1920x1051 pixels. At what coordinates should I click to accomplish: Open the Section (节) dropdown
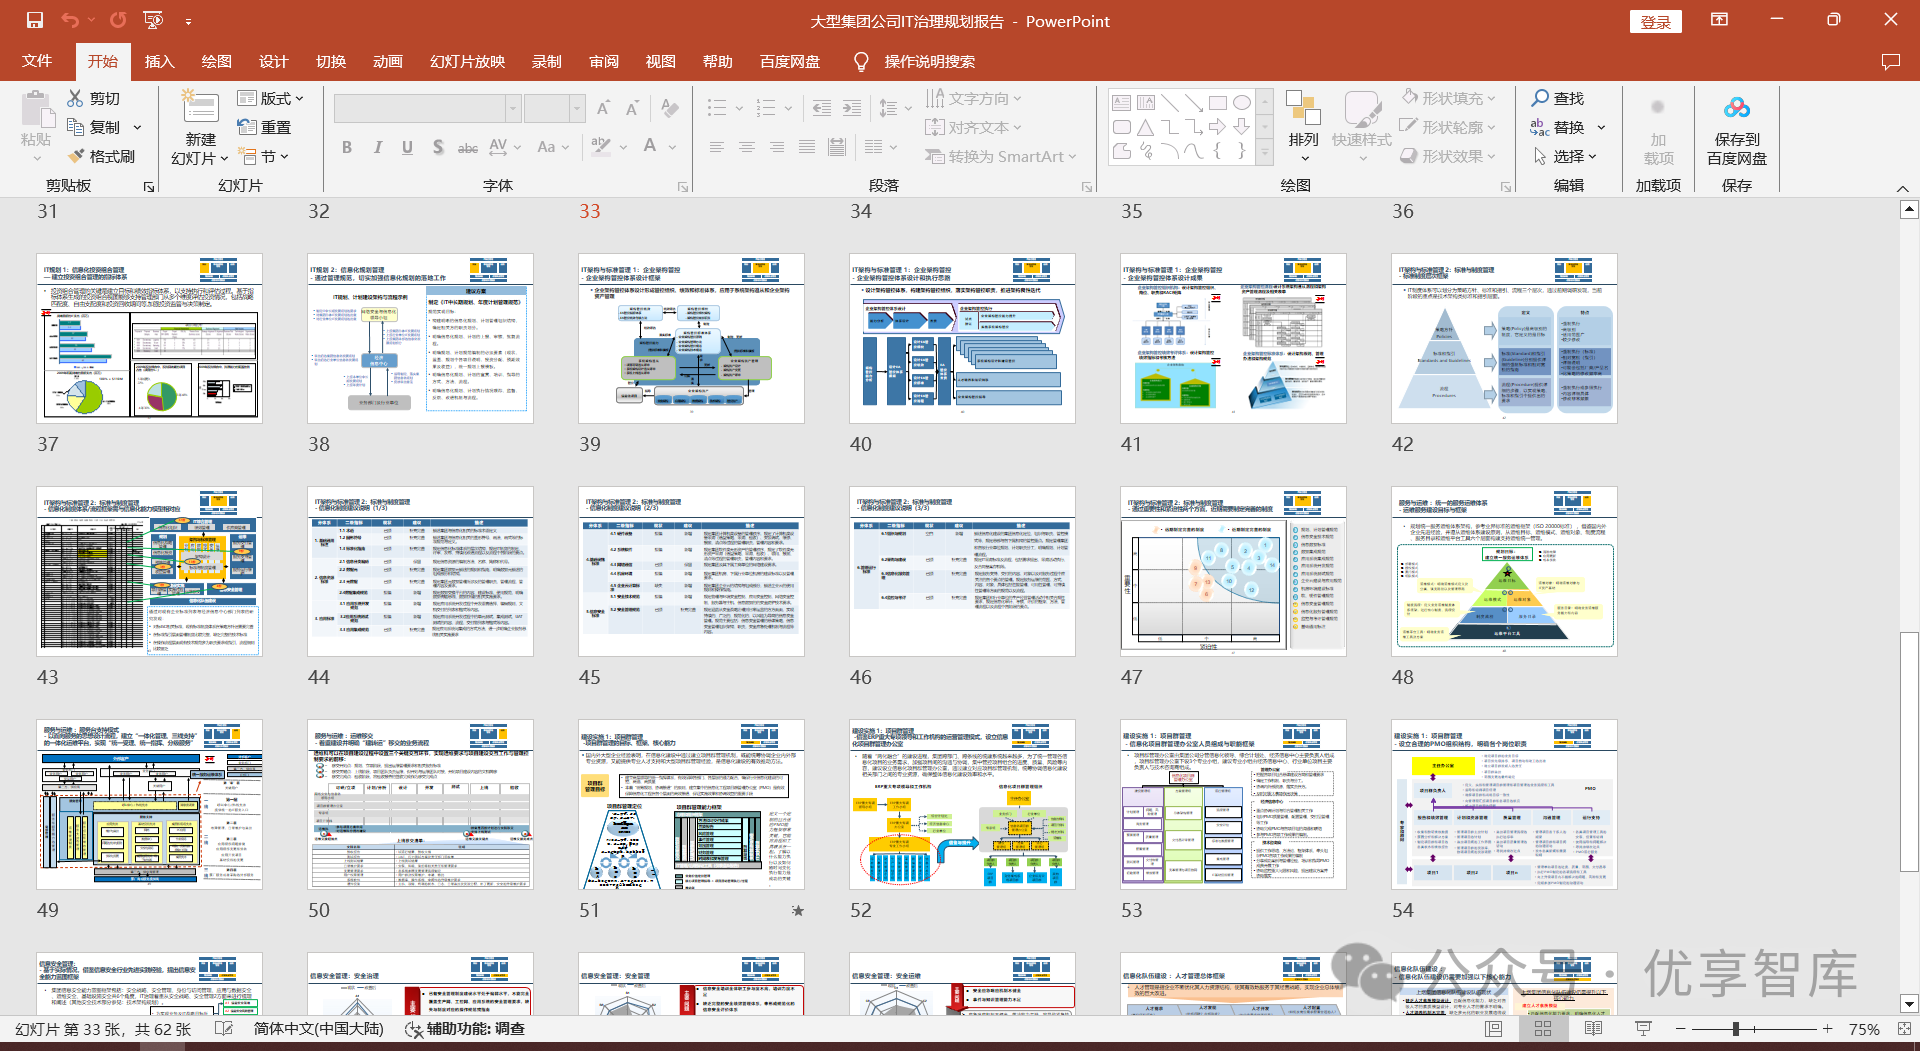265,156
